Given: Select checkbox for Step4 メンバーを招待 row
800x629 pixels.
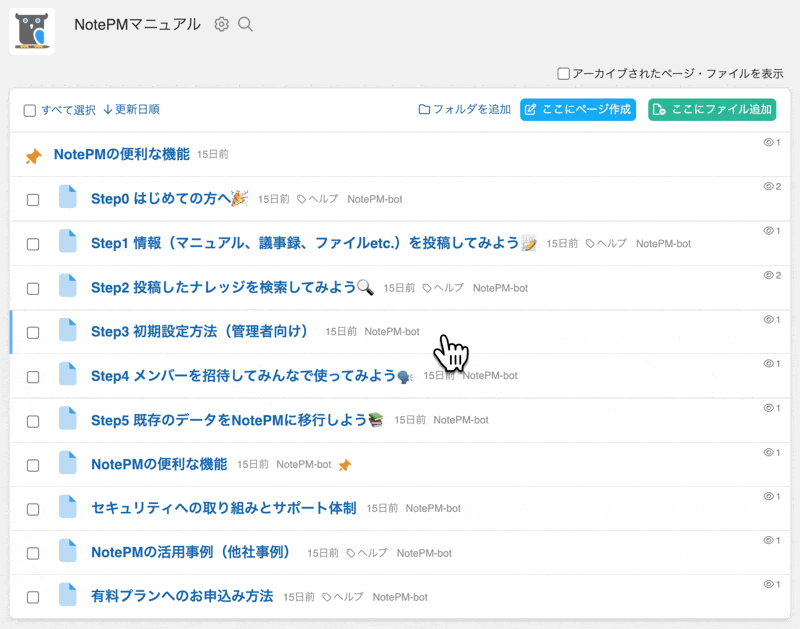Looking at the screenshot, I should coord(33,376).
